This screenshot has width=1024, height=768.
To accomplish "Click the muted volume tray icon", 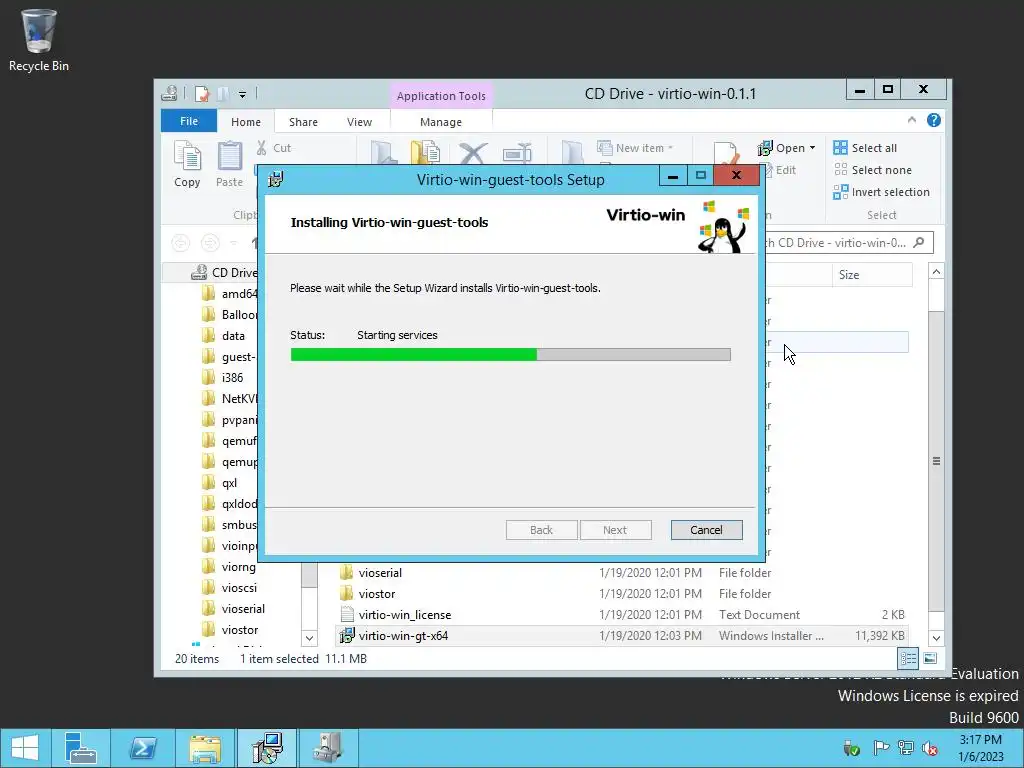I will click(930, 748).
